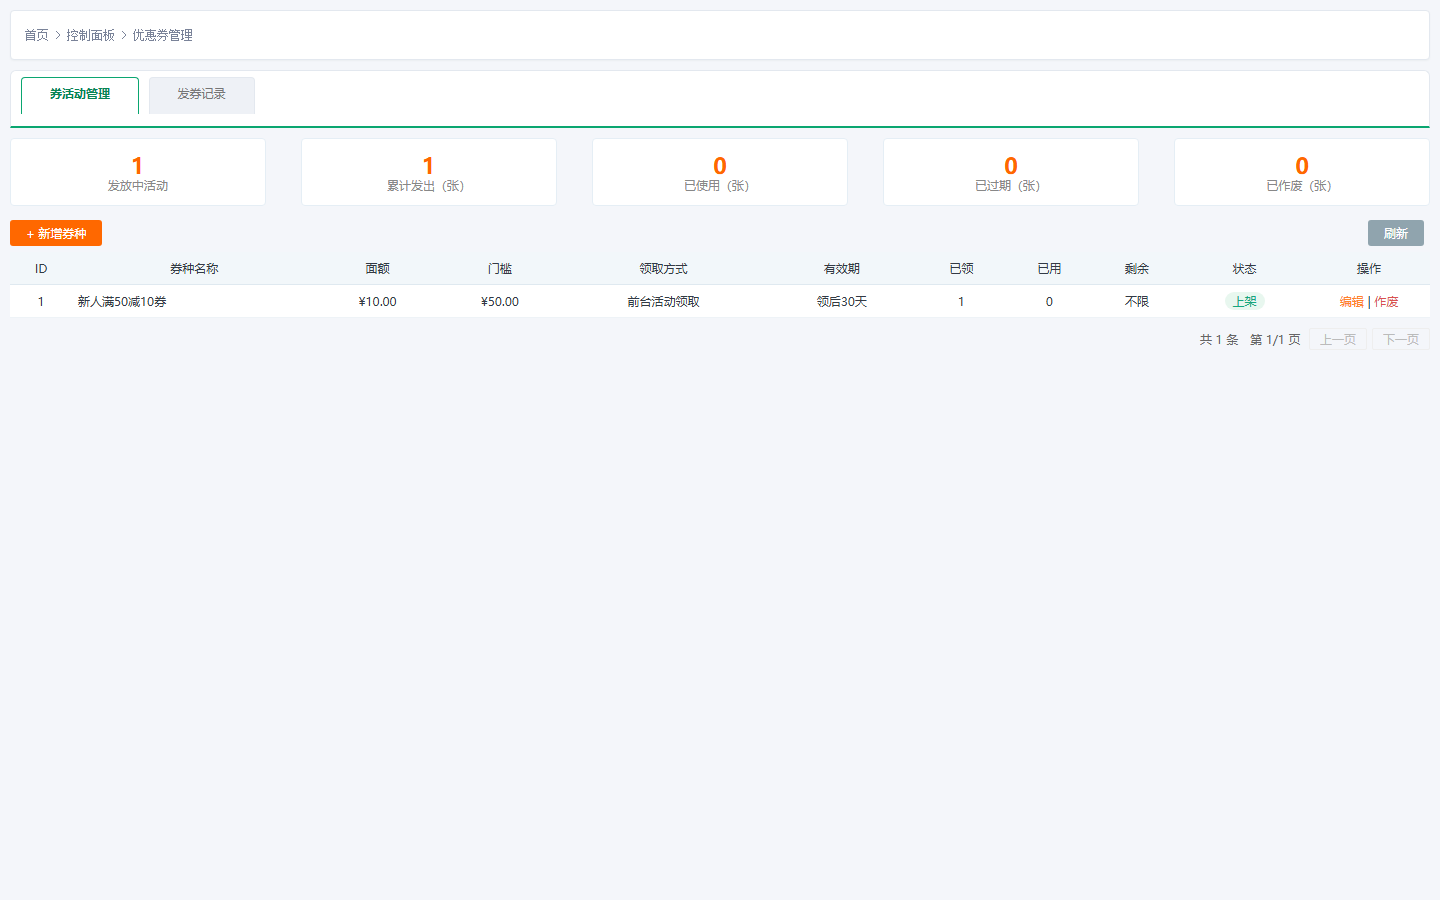1440x900 pixels.
Task: Click the 已领 column header
Action: (x=962, y=269)
